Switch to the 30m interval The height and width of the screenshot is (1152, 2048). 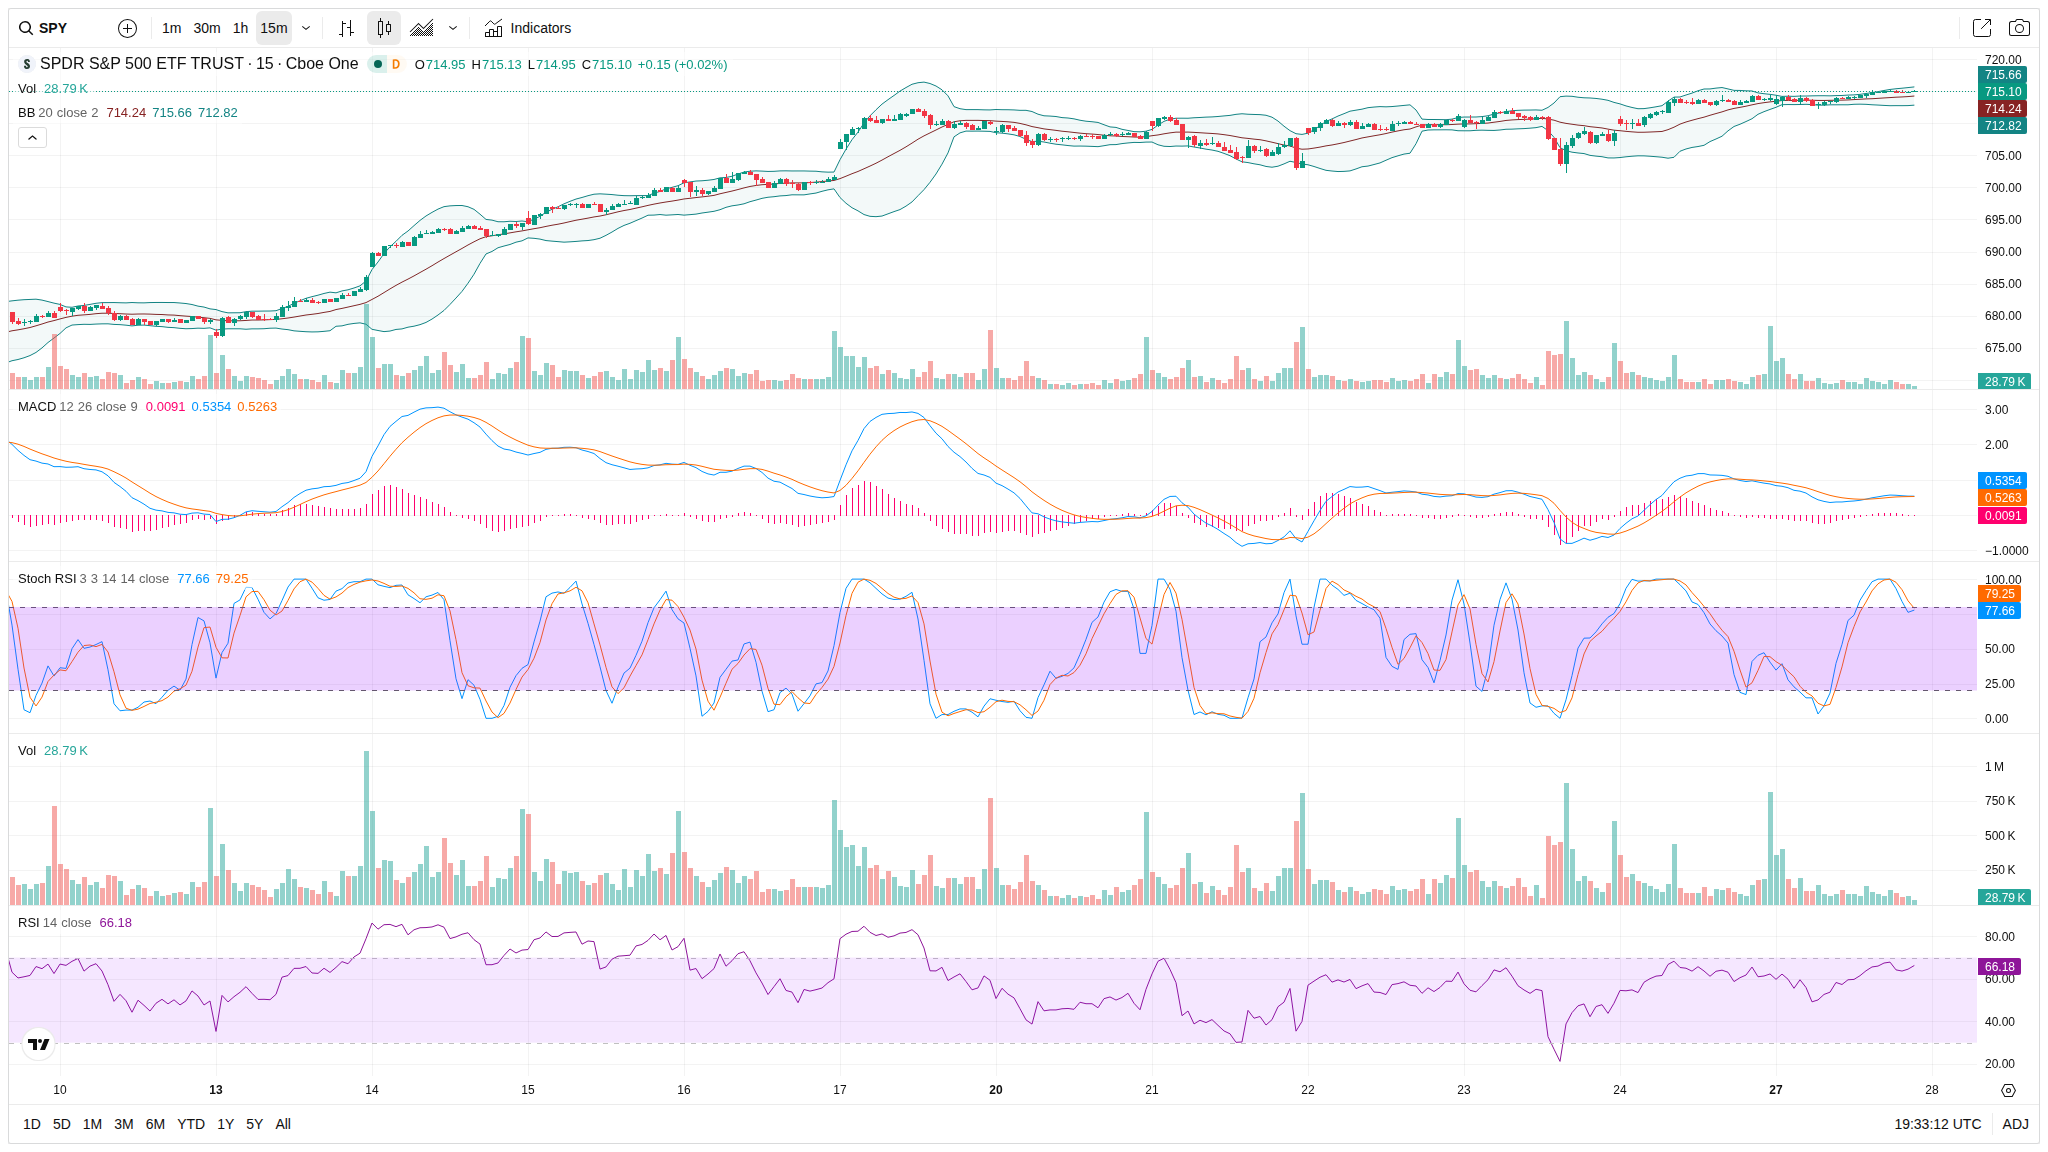tap(207, 28)
